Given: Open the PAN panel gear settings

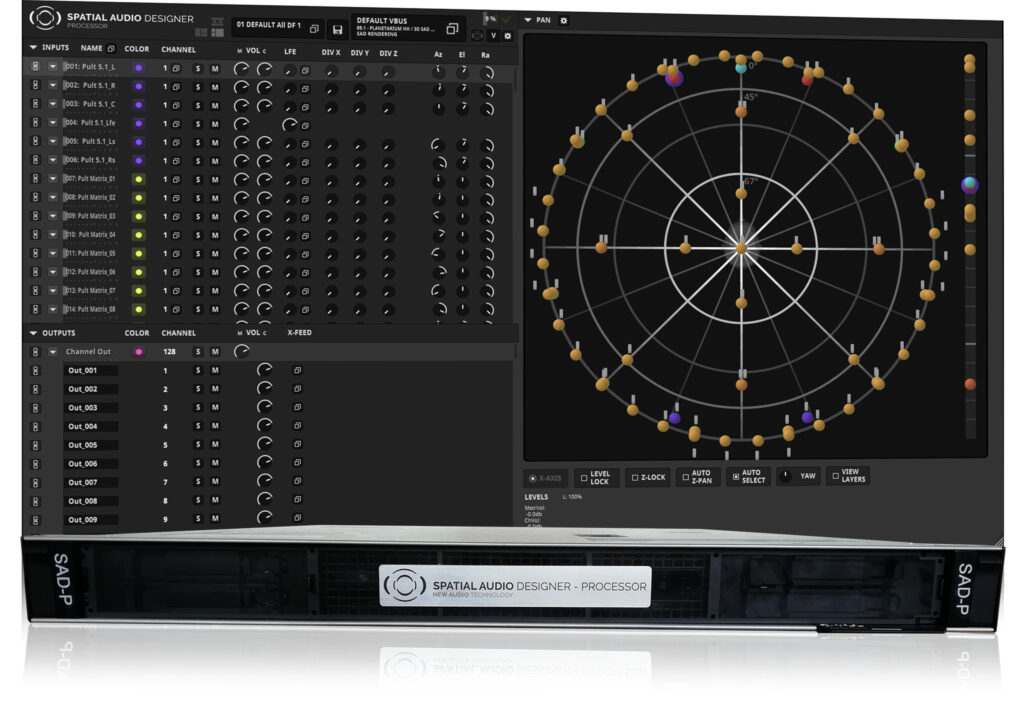Looking at the screenshot, I should [564, 20].
